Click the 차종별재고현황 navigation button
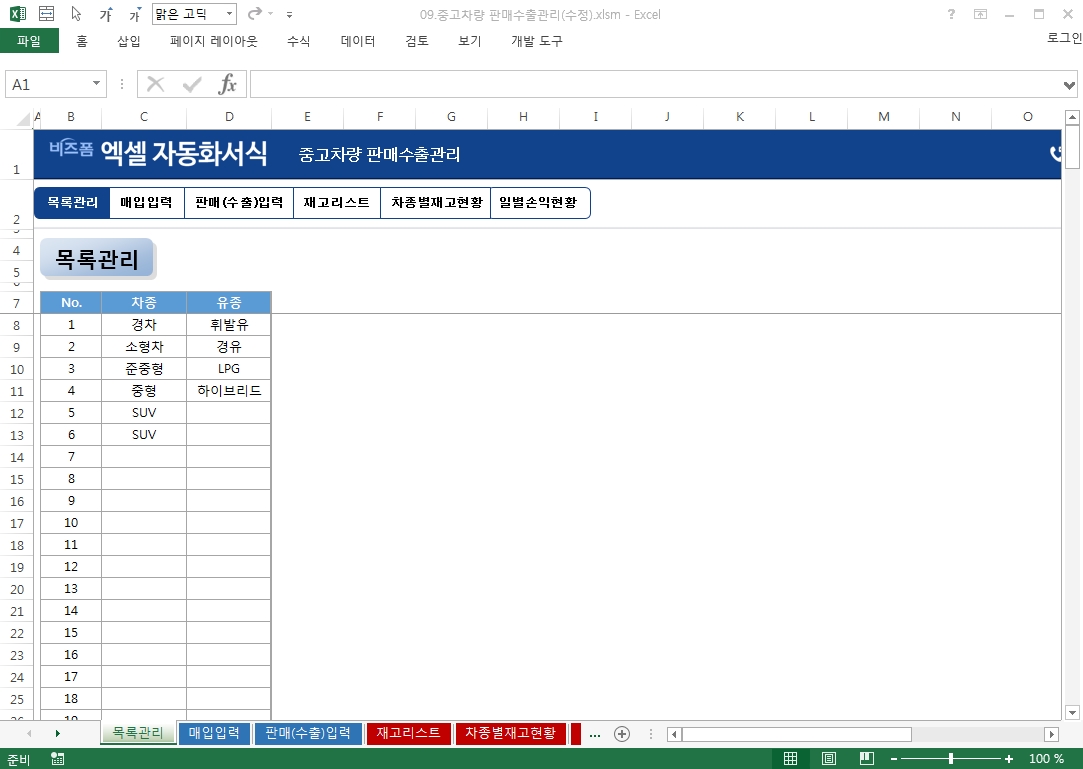 (436, 202)
